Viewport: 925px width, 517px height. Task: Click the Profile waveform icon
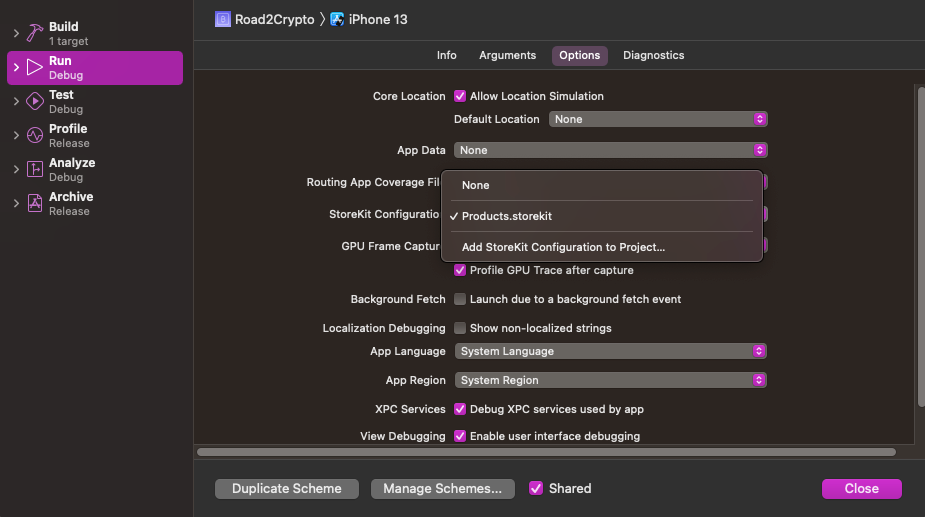(x=35, y=135)
